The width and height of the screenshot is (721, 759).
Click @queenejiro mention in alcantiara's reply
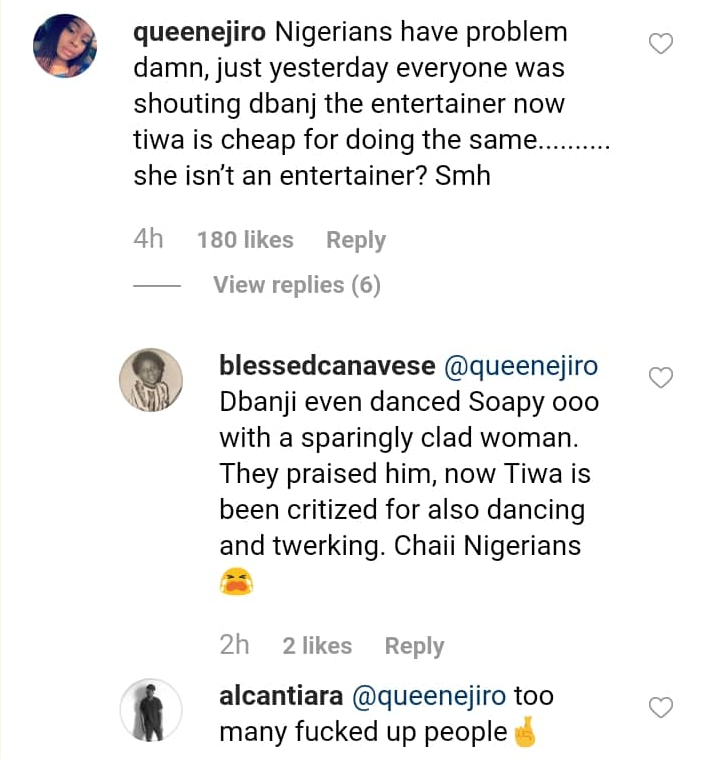(432, 696)
